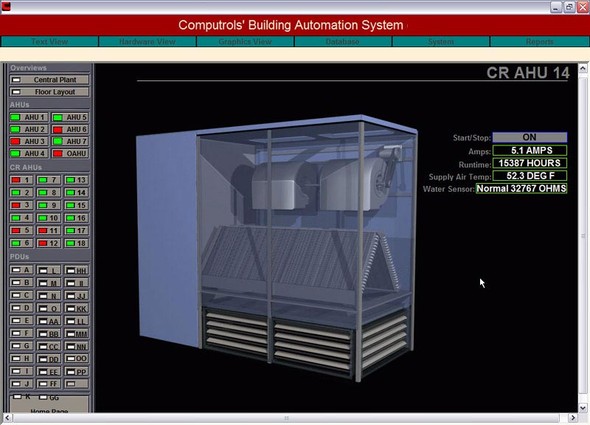Select PDU AA button

pyautogui.click(x=49, y=321)
